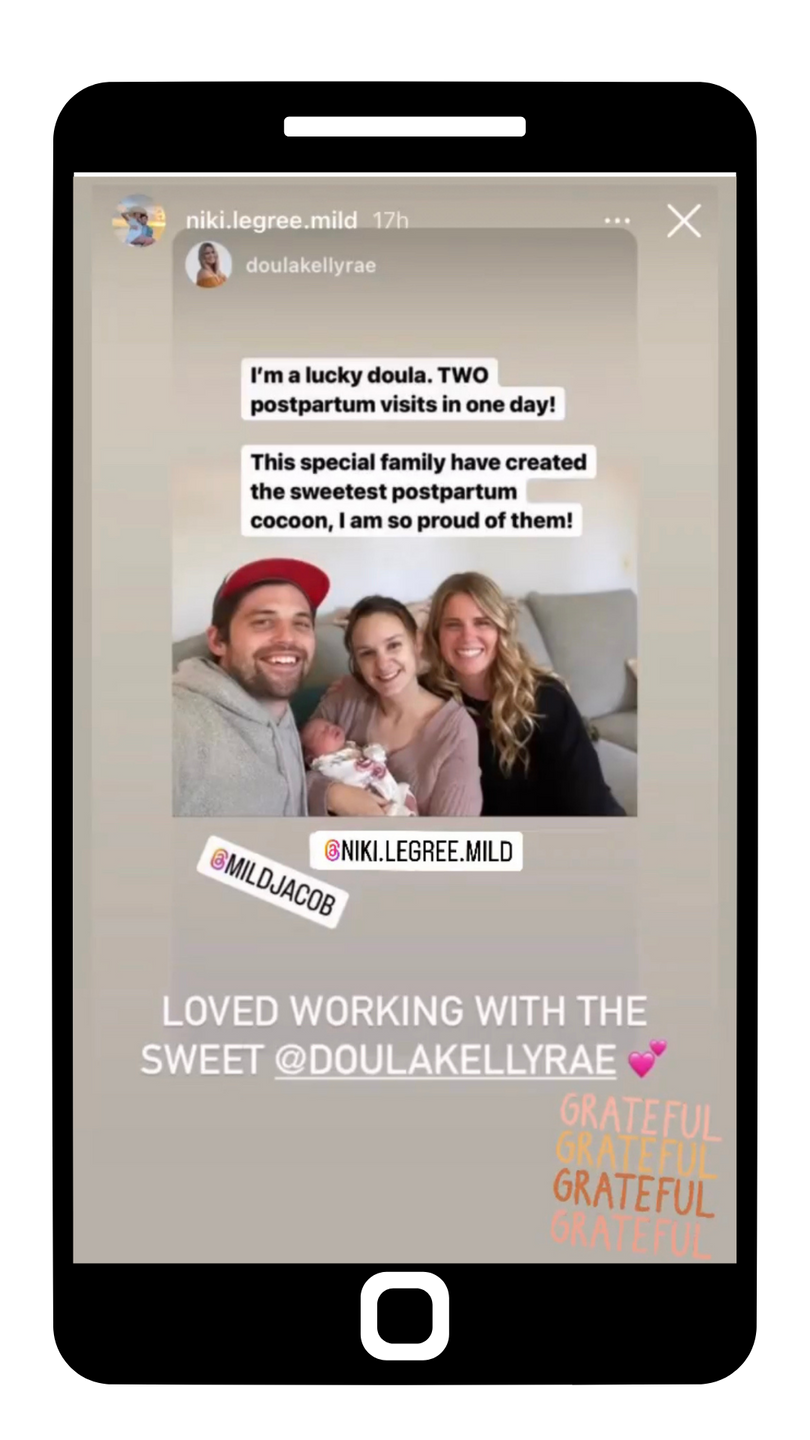Tap the 'LOVED WORKING WITH THE' text
Image resolution: width=810 pixels, height=1440 pixels.
pos(405,1011)
